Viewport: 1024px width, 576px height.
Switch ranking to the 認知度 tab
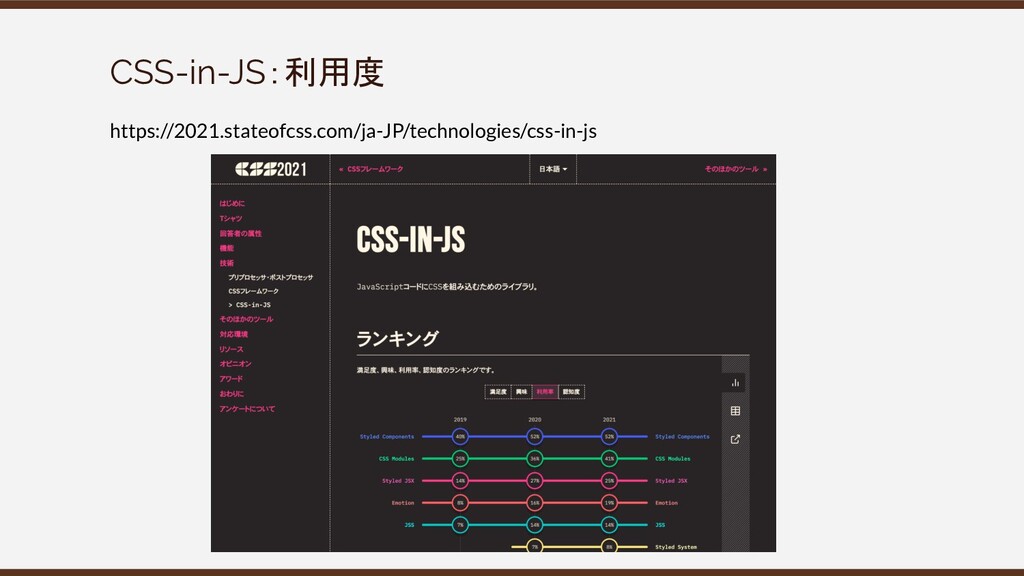coord(571,392)
